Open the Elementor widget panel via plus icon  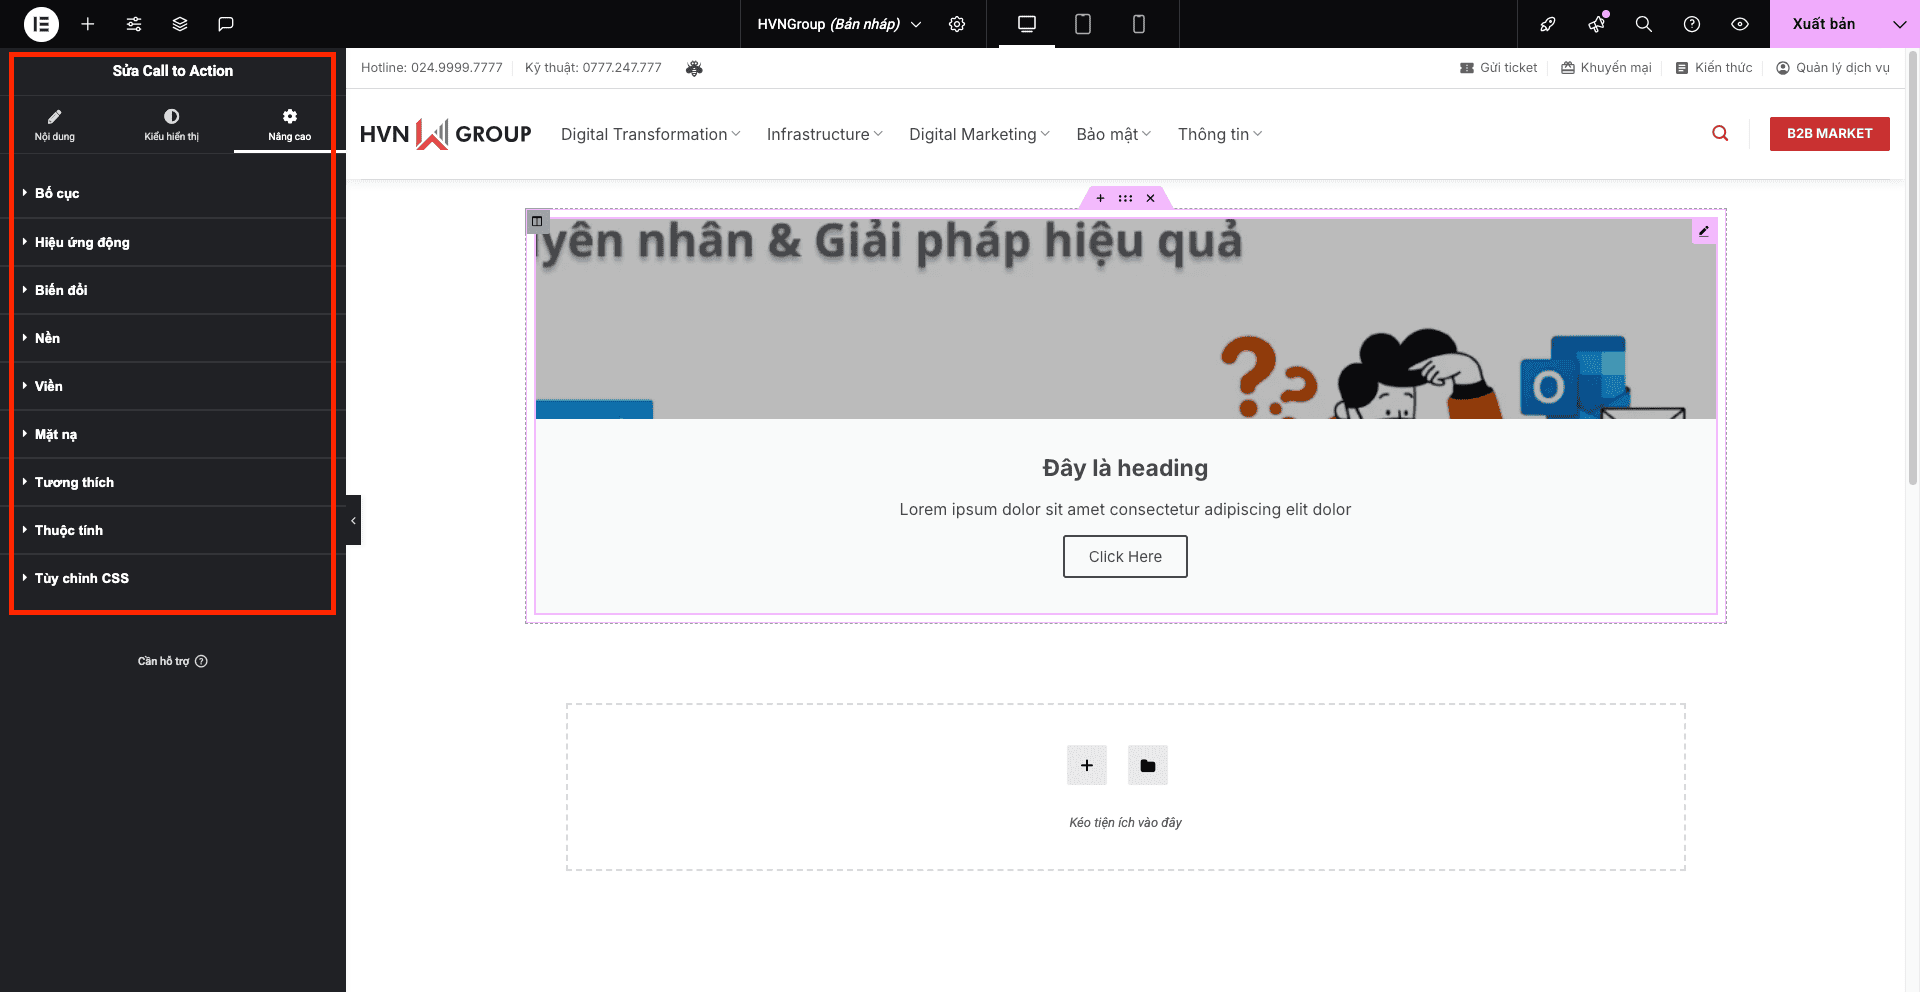tap(88, 24)
